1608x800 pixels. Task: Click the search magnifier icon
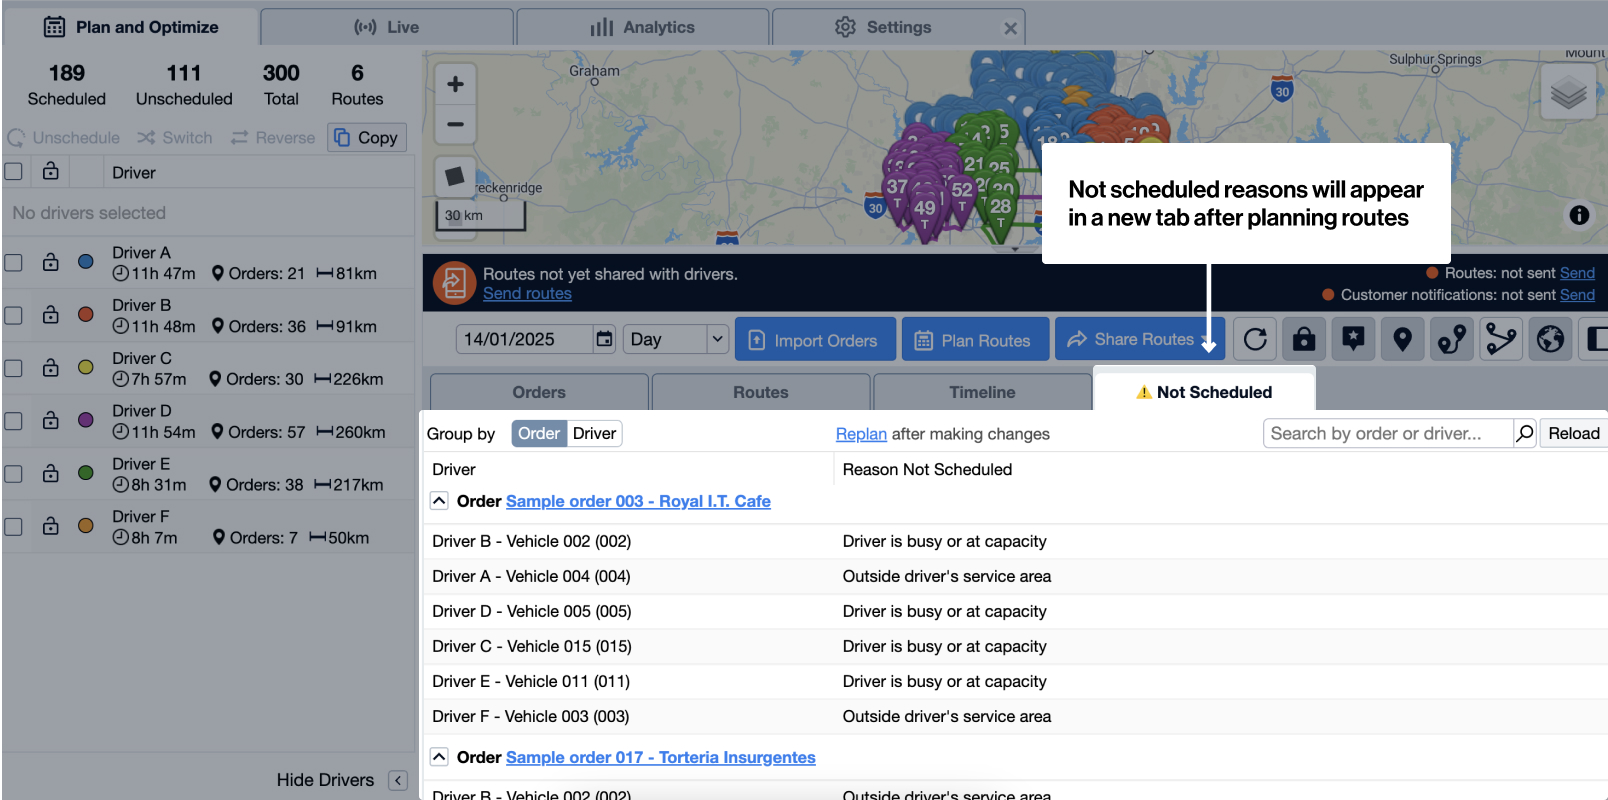pos(1525,433)
